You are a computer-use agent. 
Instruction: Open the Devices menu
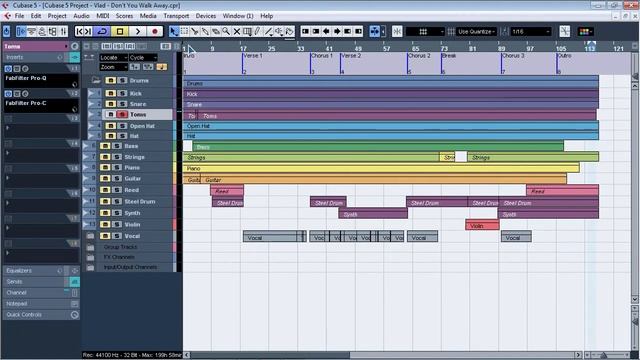[206, 16]
